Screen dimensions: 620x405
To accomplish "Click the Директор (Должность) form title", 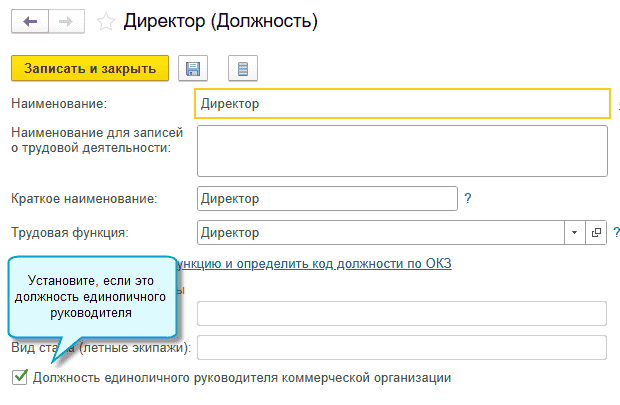I will [218, 22].
